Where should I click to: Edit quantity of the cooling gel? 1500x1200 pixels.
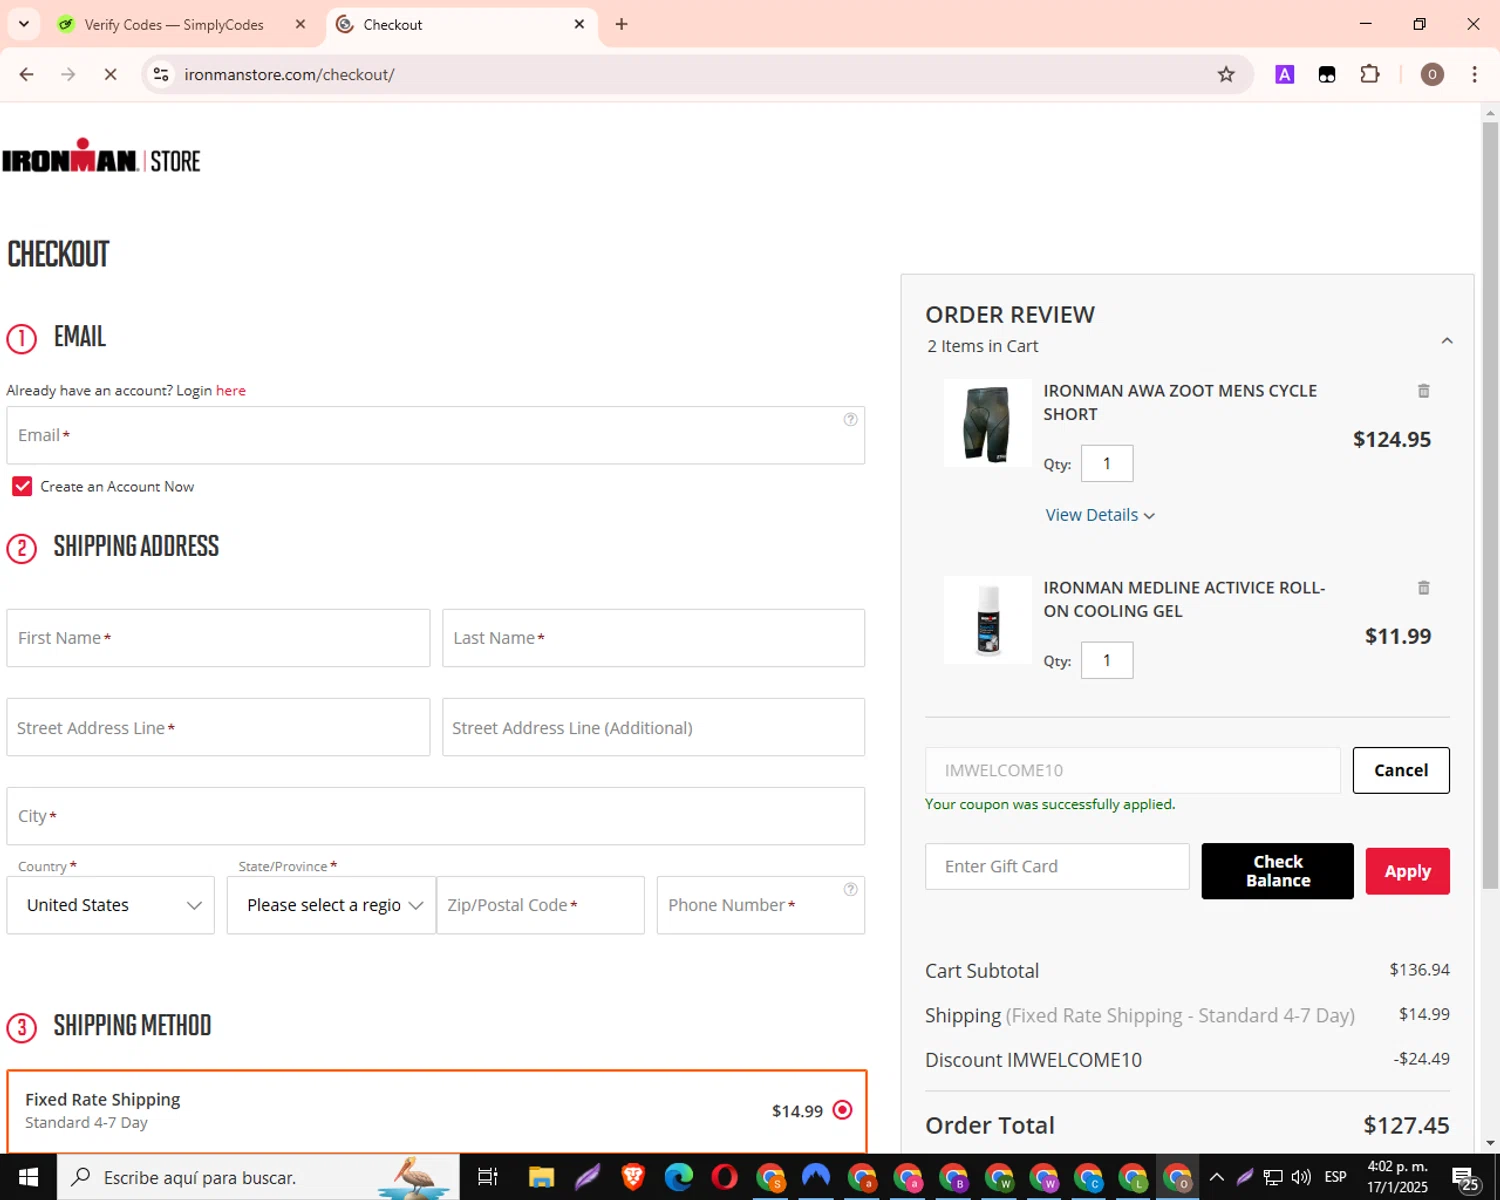coord(1107,660)
